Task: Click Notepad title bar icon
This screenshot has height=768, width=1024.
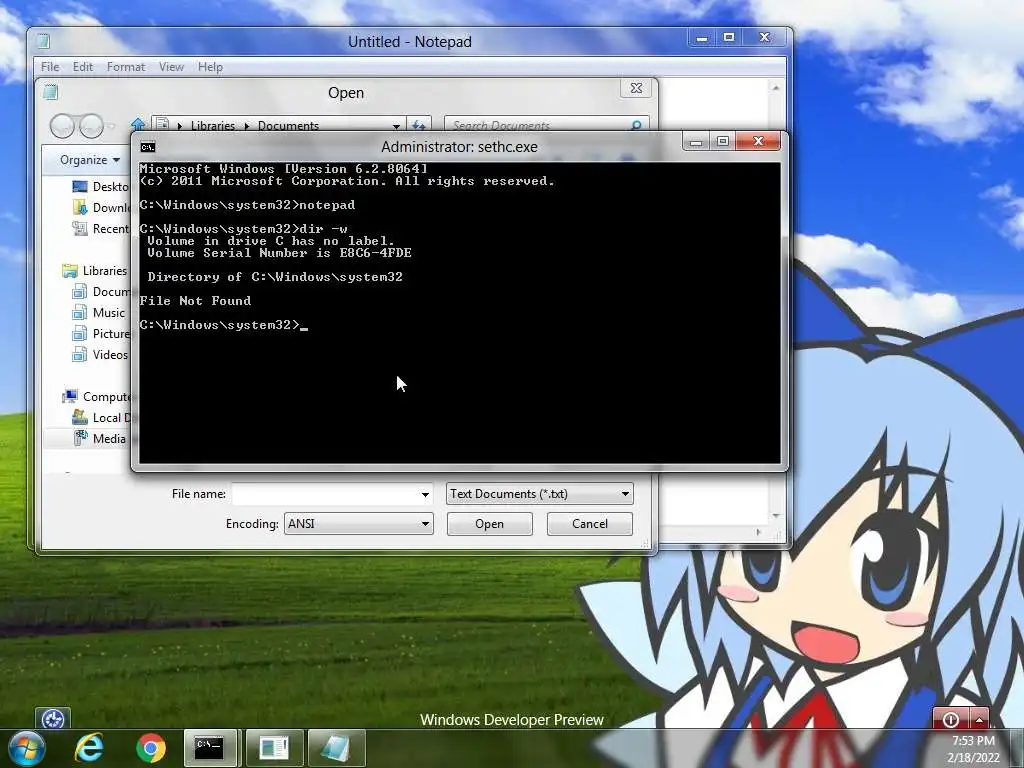Action: [44, 41]
